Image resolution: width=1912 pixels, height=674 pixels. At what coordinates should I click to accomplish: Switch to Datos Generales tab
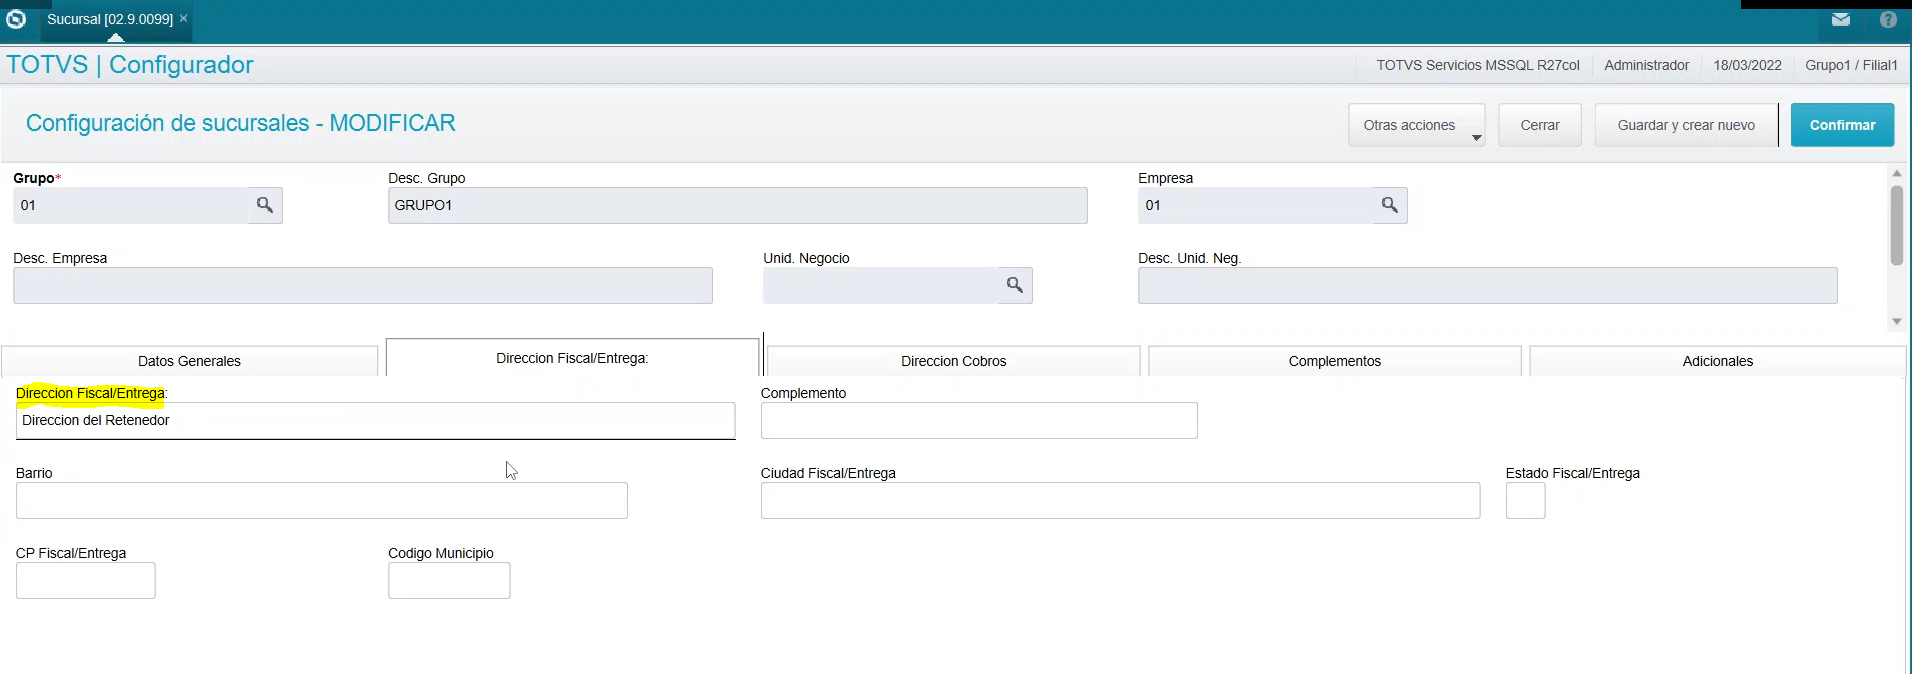[x=189, y=361]
